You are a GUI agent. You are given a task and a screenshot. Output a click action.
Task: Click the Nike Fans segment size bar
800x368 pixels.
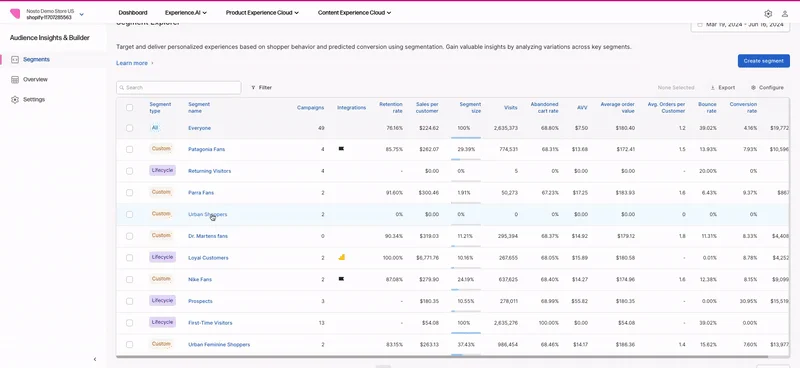[x=466, y=289]
